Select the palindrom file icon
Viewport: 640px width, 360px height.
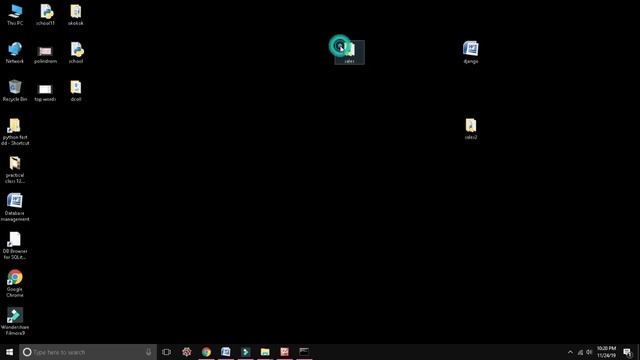click(45, 54)
